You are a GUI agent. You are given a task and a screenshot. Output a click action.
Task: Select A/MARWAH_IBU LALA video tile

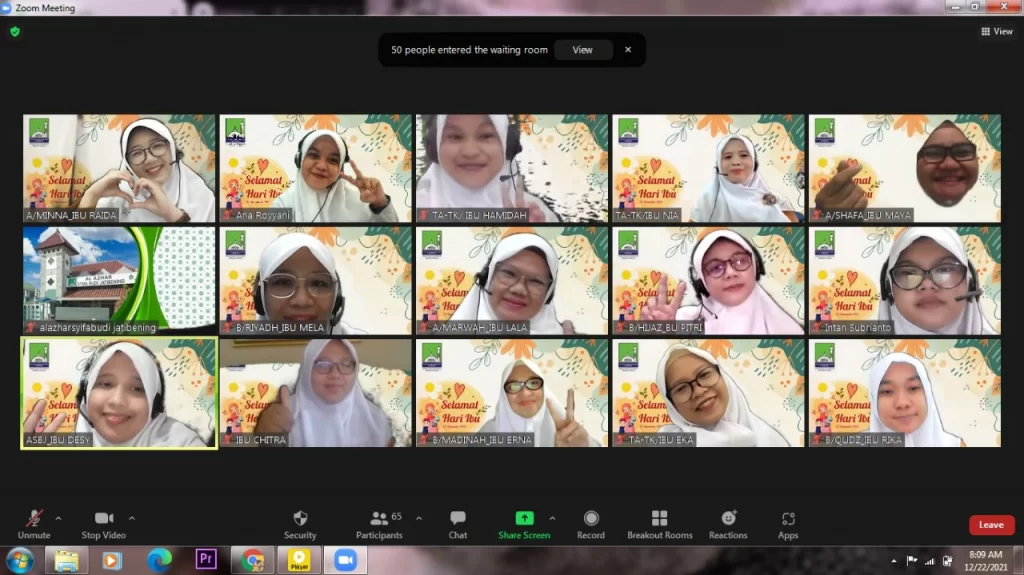pyautogui.click(x=512, y=281)
